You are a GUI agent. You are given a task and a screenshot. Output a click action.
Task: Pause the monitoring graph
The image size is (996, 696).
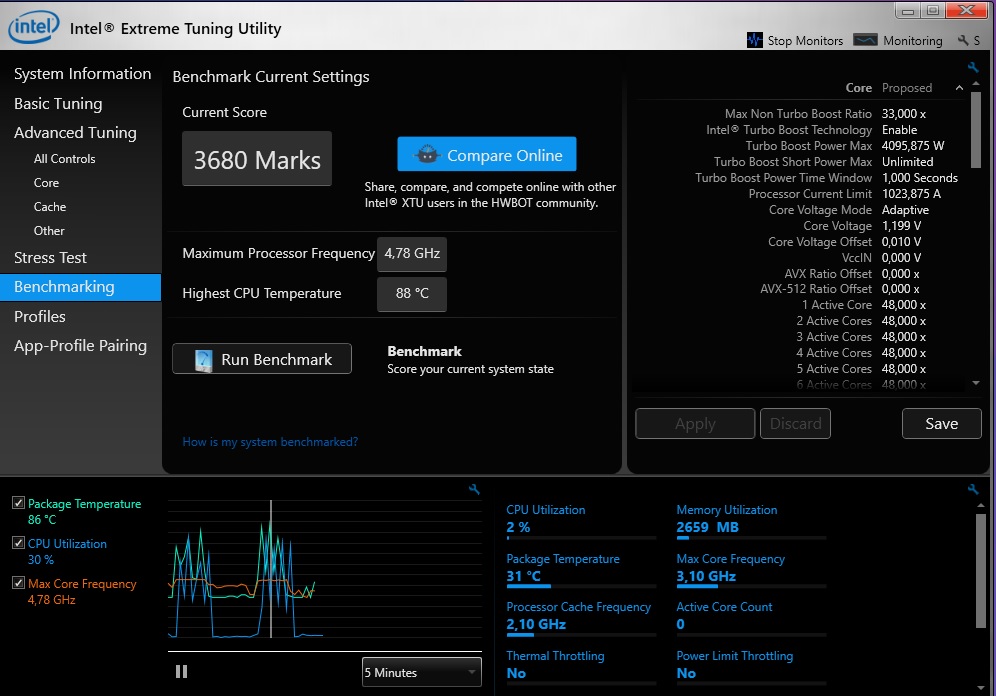(181, 672)
